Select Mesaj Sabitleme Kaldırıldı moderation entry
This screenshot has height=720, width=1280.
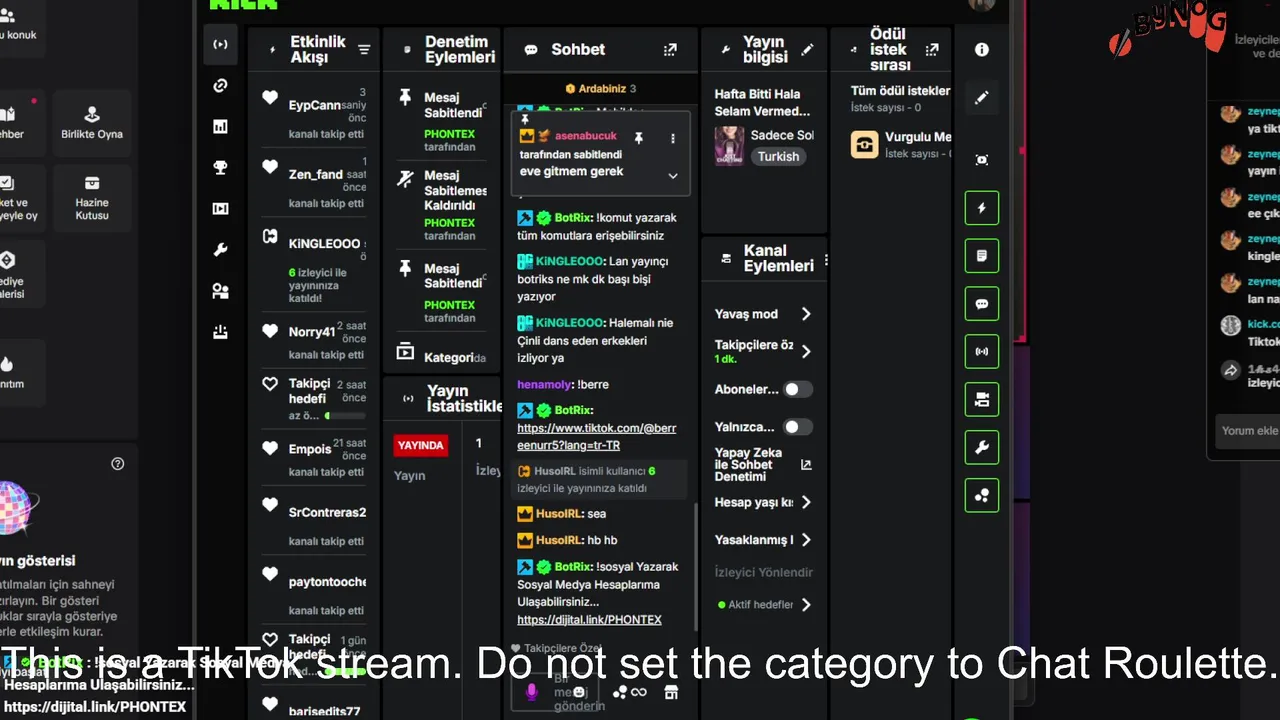440,205
